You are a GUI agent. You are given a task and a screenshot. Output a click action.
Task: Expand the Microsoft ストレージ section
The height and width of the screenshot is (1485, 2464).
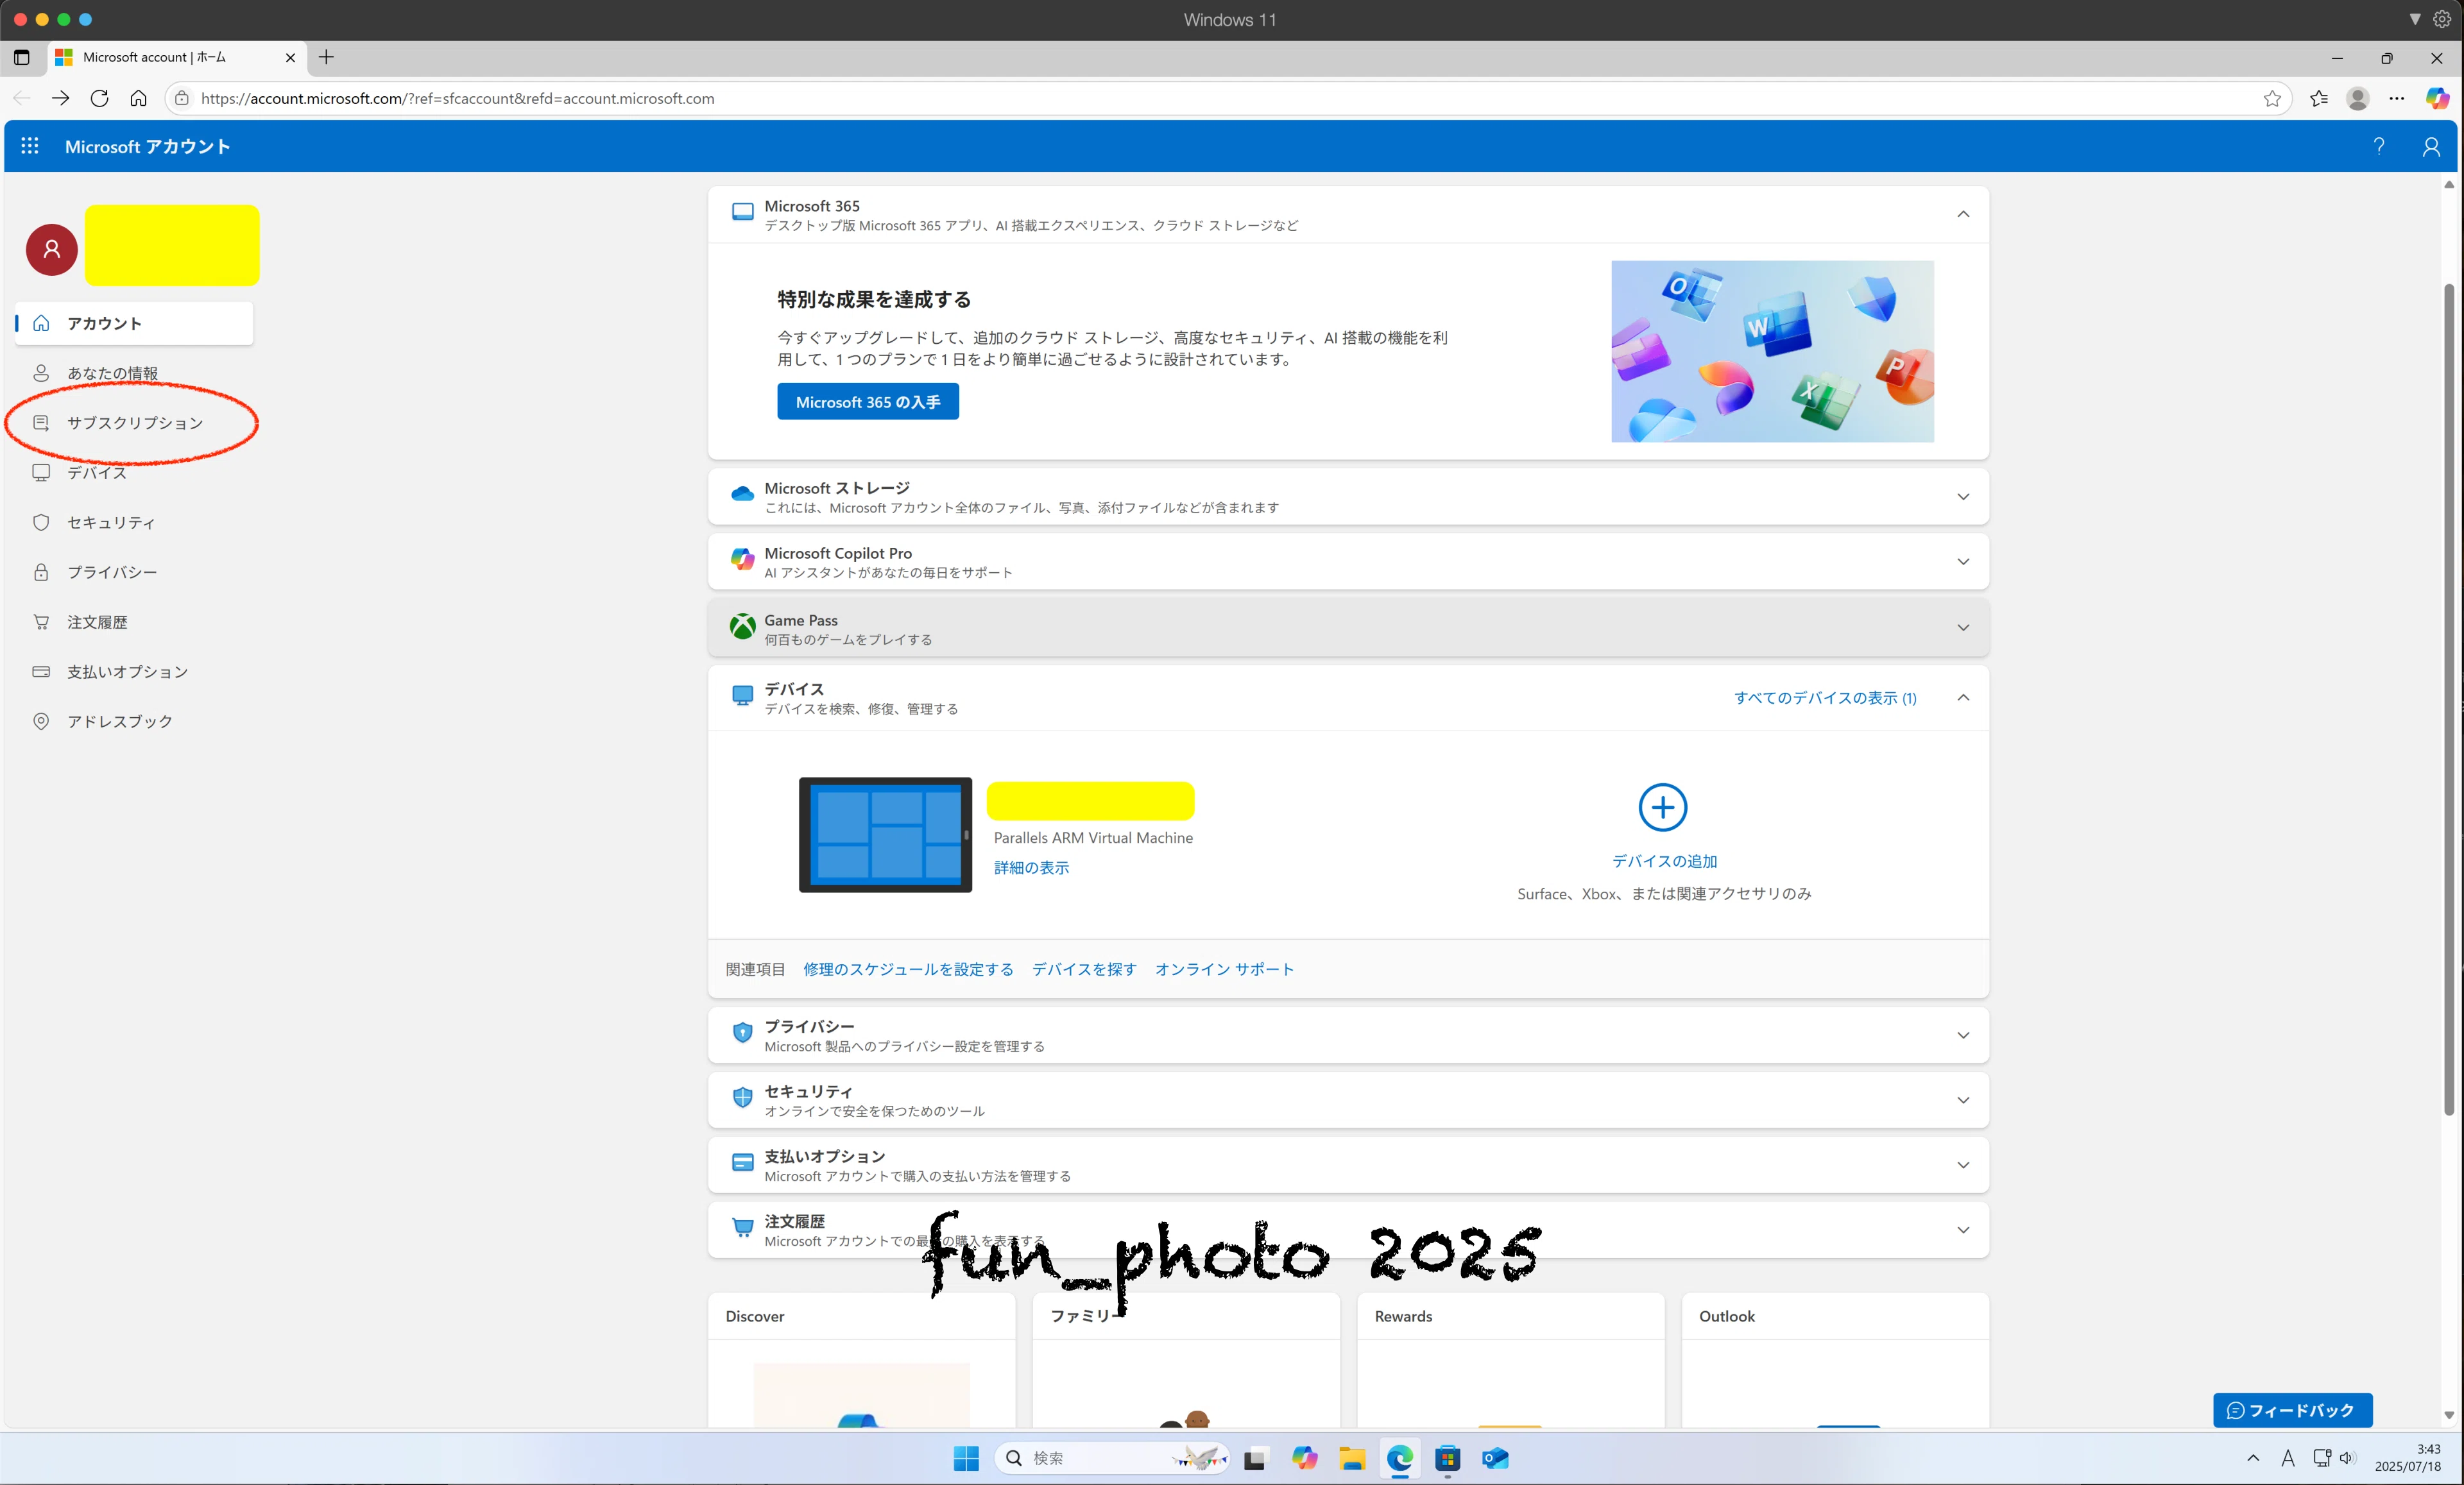[1963, 497]
